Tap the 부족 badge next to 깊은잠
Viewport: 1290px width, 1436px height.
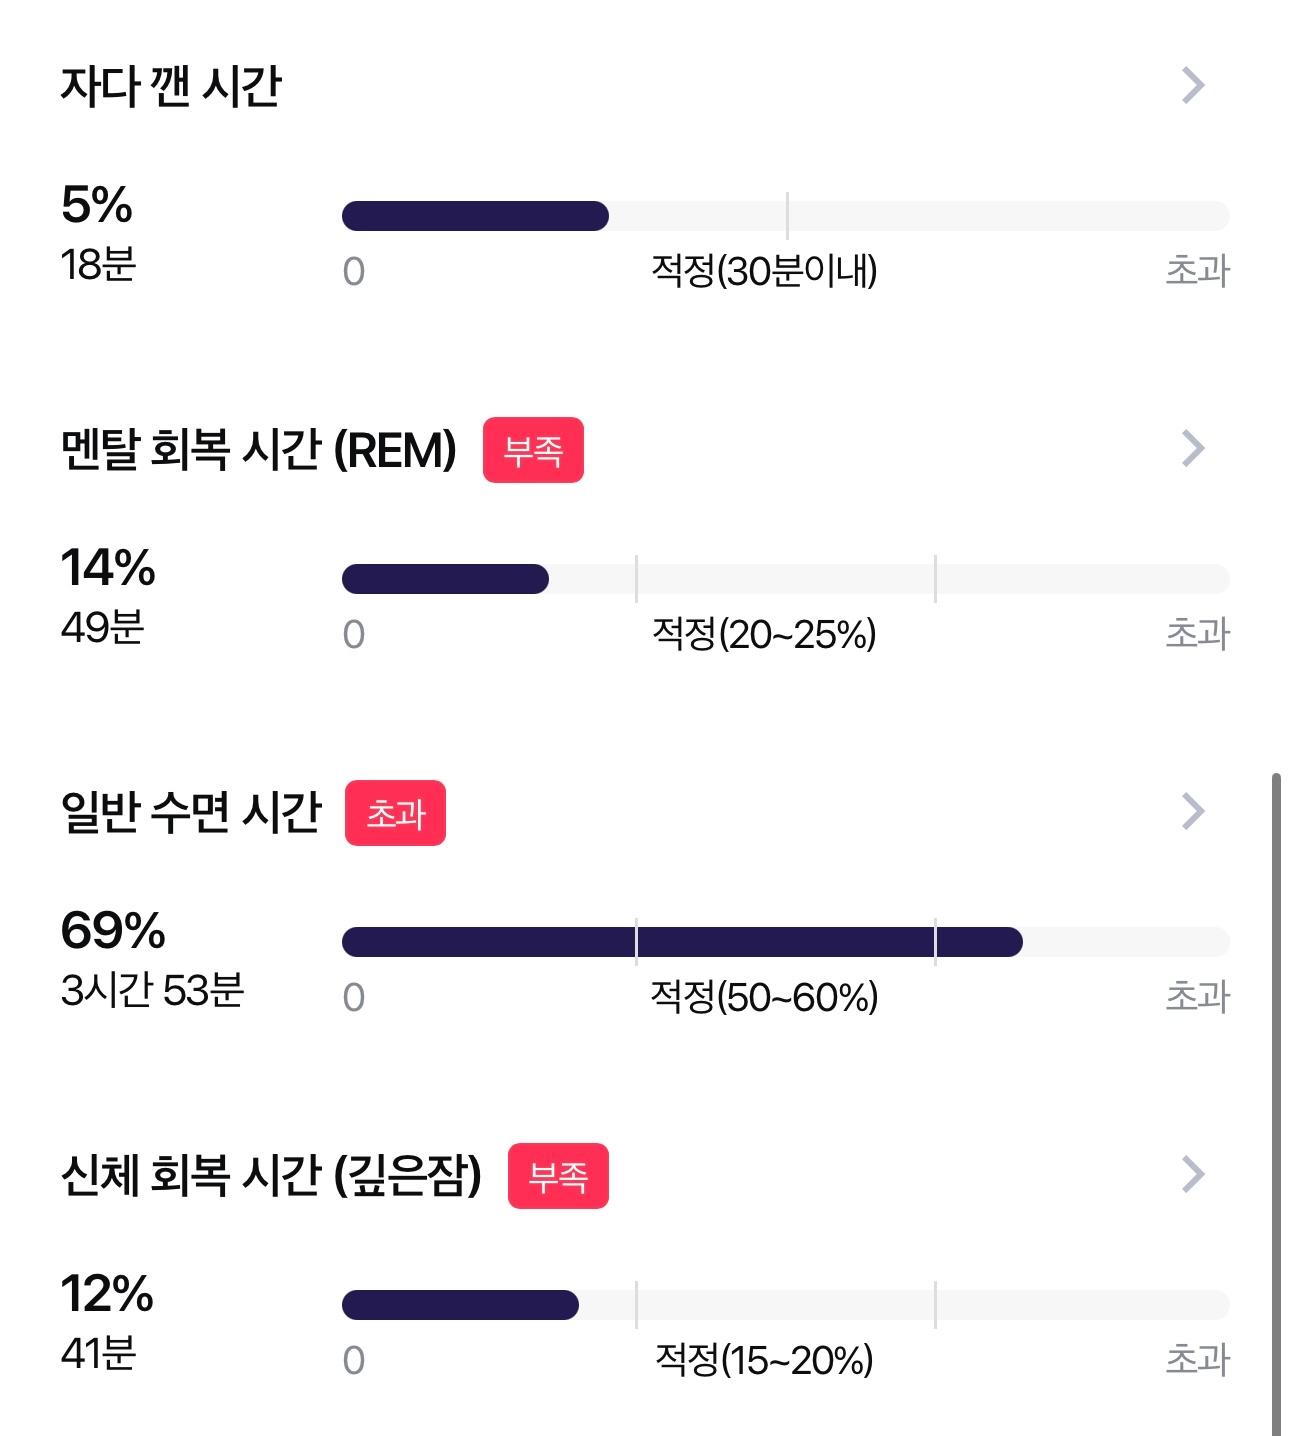[558, 1176]
